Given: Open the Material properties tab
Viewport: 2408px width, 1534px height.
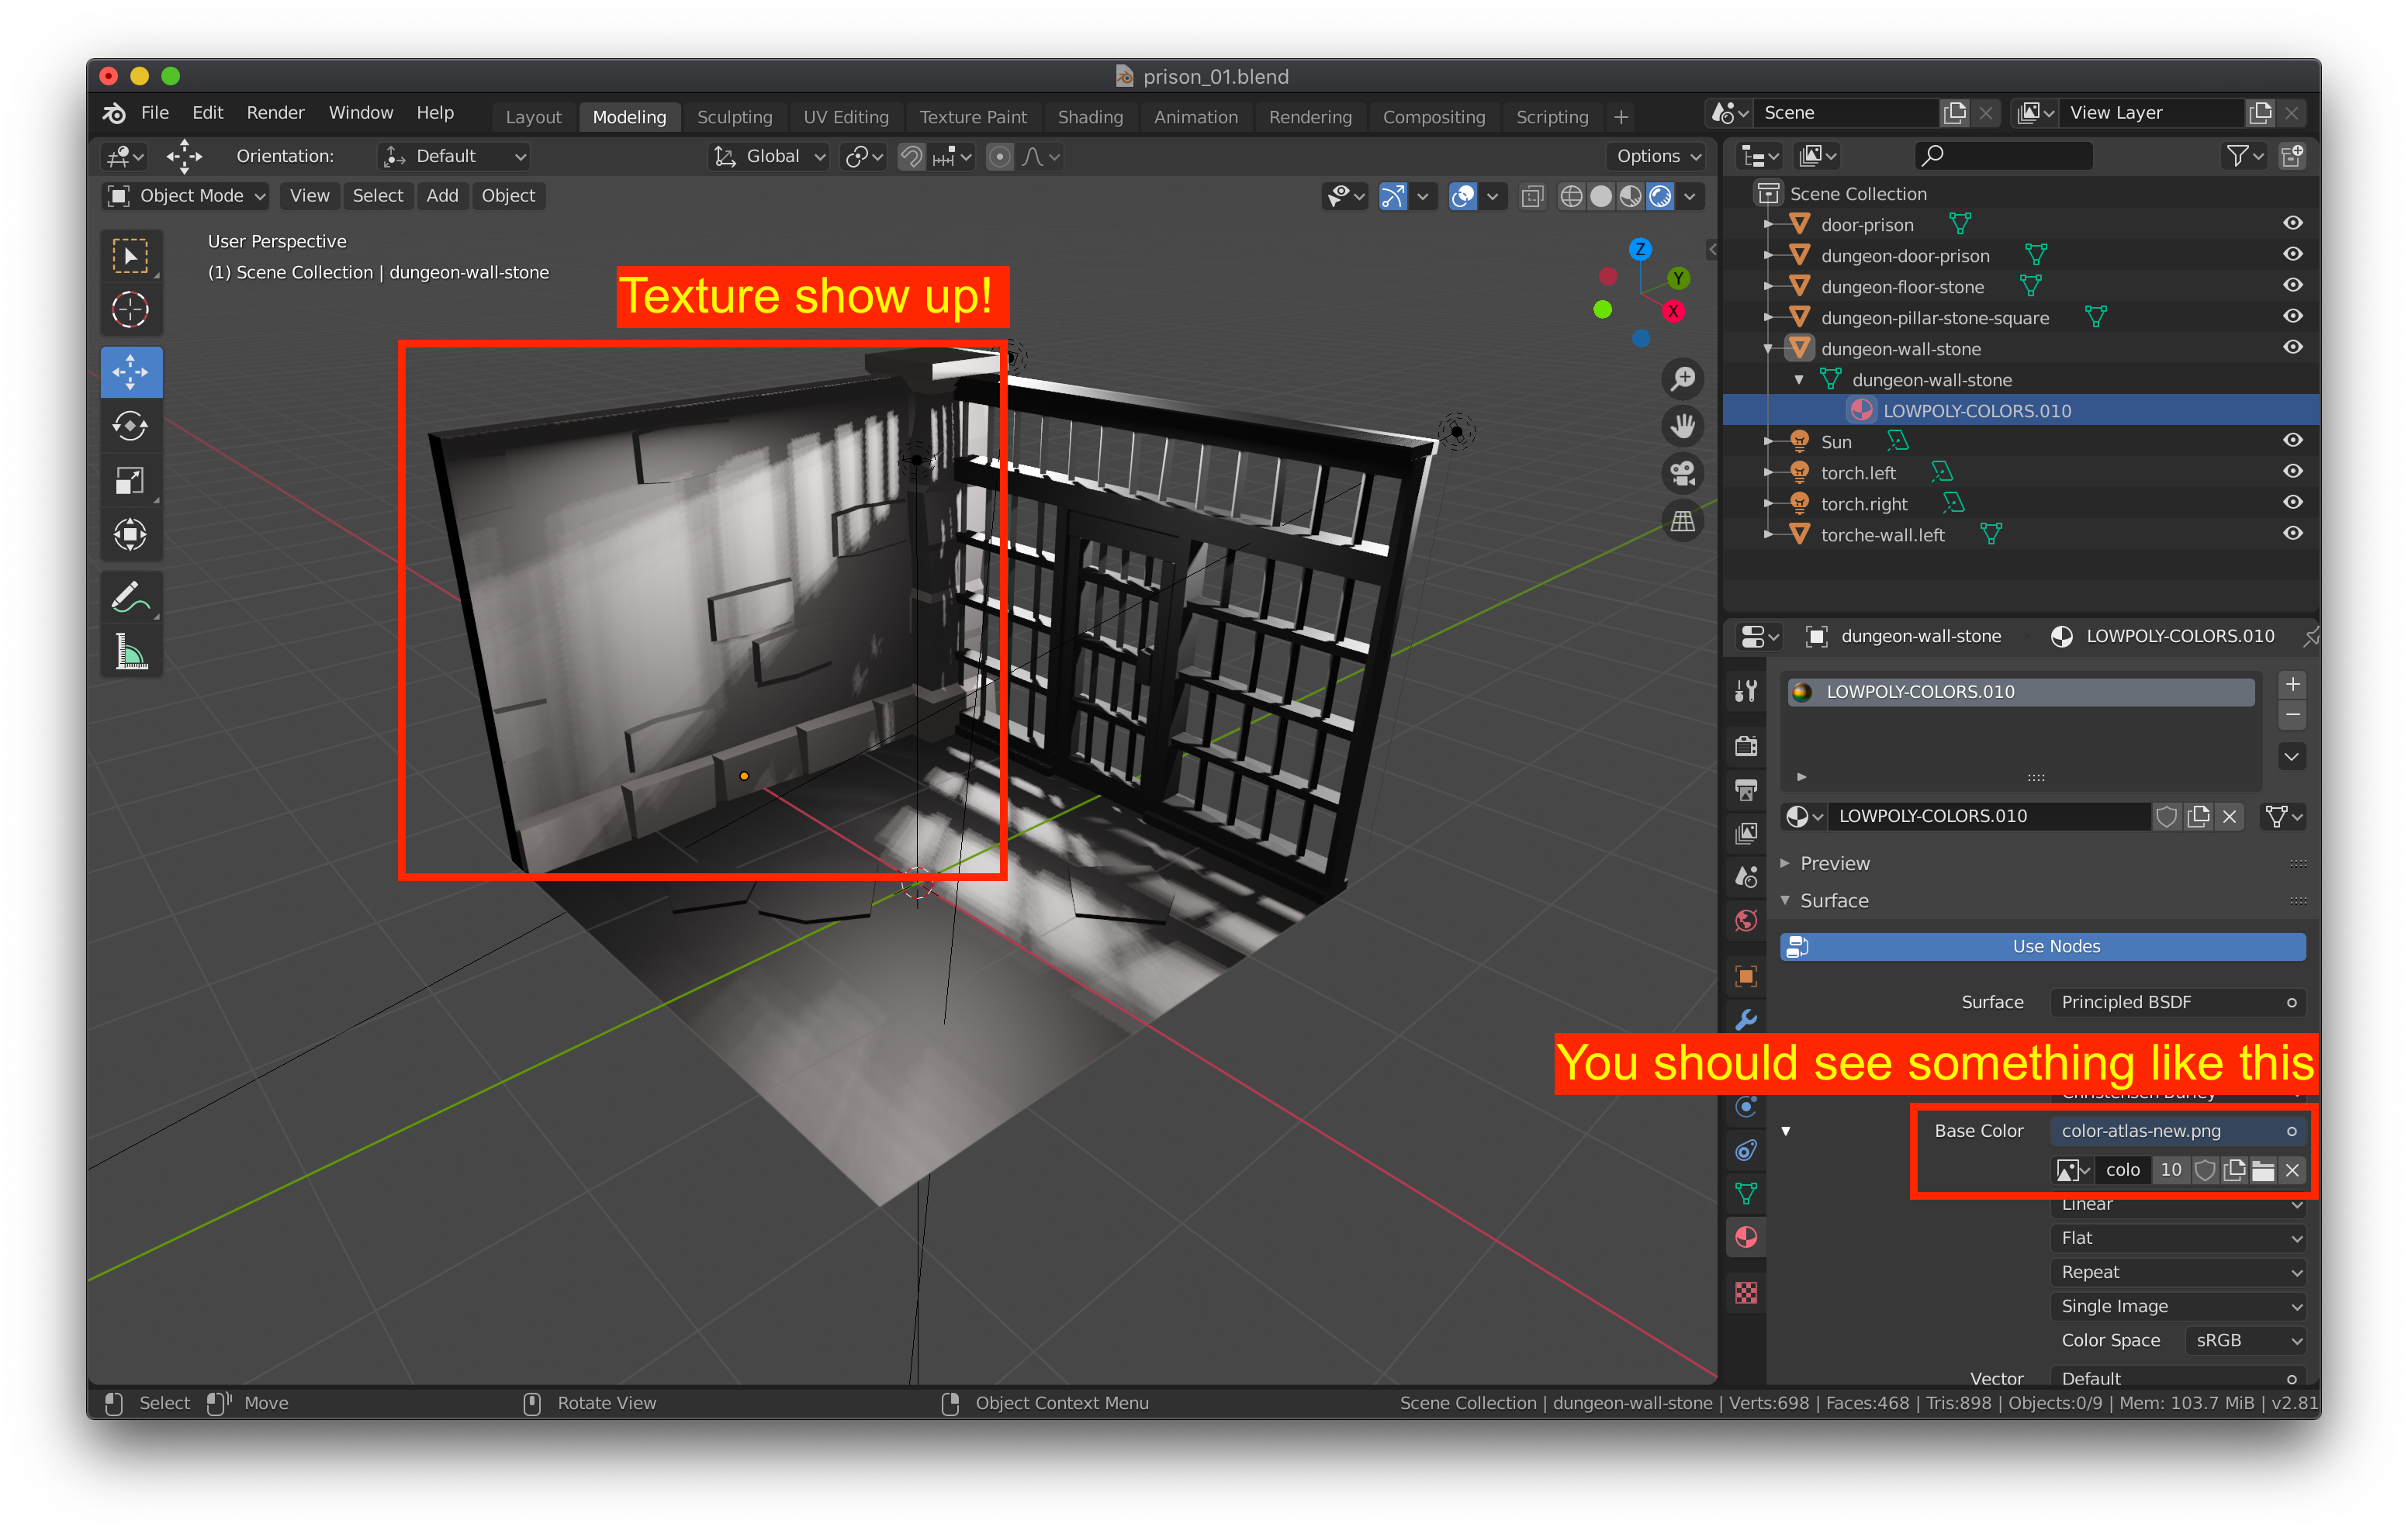Looking at the screenshot, I should pos(1746,1237).
